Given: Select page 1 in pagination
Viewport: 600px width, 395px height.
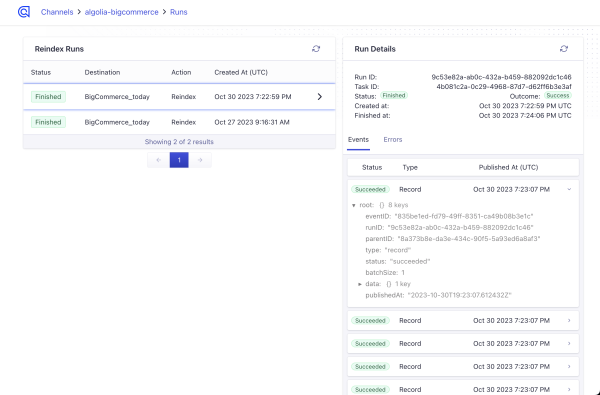Looking at the screenshot, I should coord(179,160).
